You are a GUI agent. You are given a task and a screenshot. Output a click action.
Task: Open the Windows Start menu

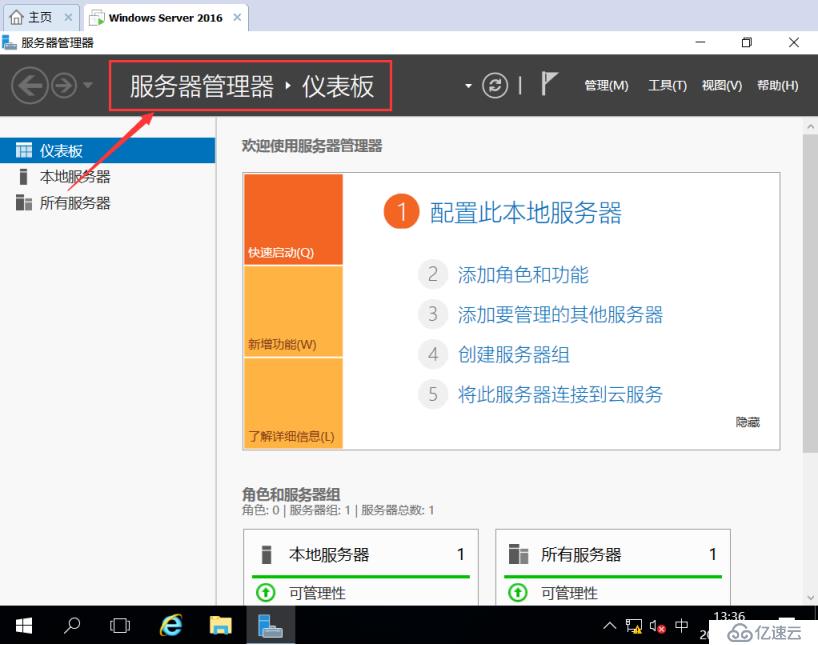(24, 625)
